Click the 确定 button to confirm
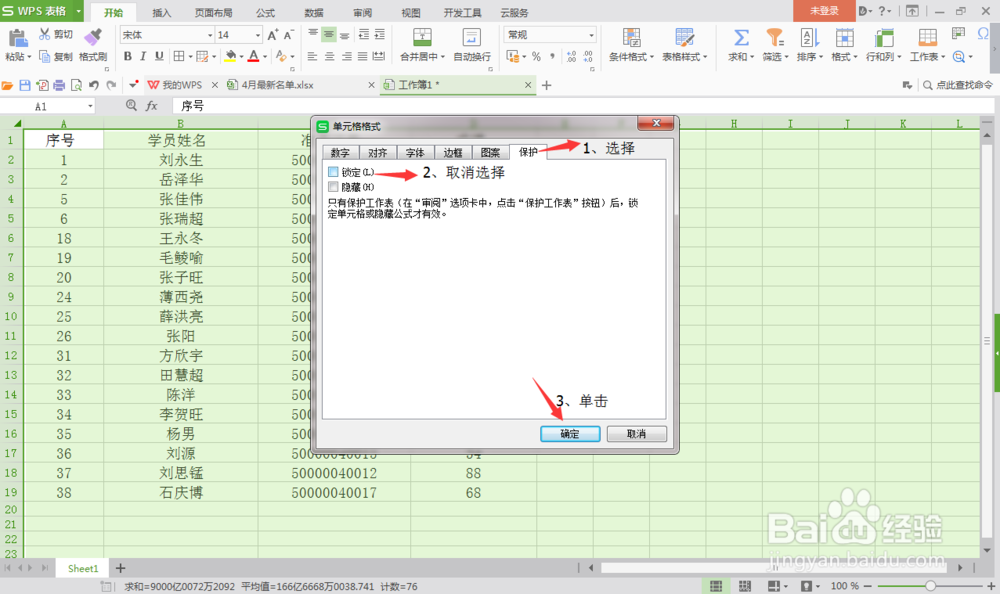The image size is (1000, 594). click(569, 433)
